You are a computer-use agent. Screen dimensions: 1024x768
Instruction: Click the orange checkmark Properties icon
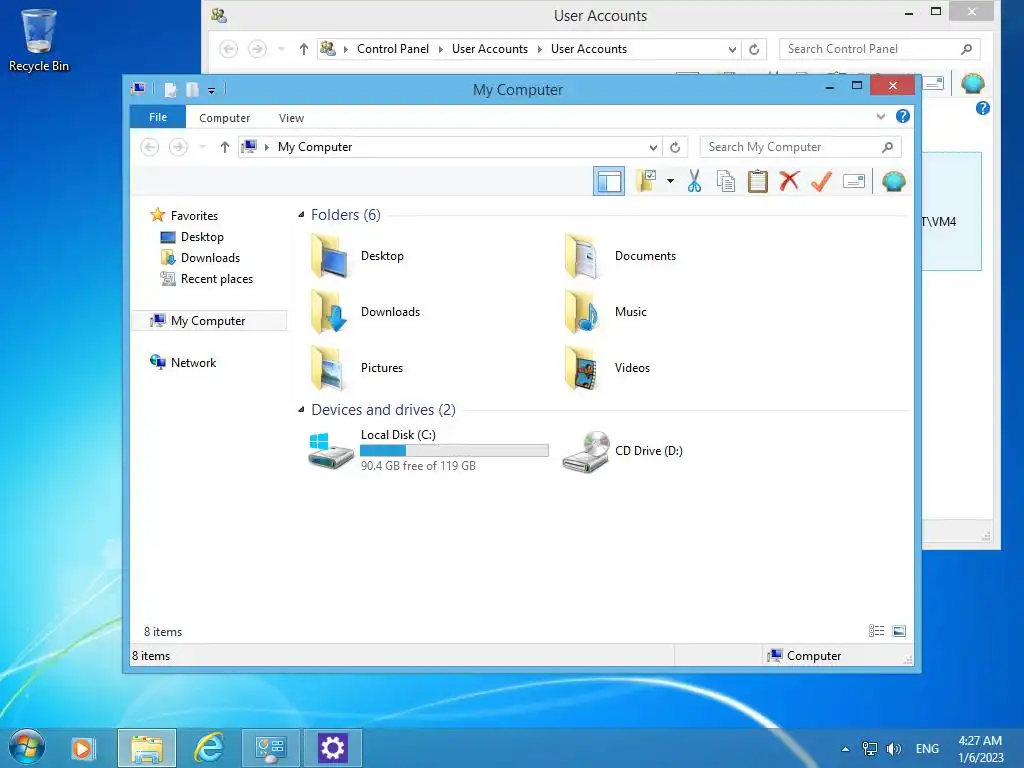coord(821,181)
